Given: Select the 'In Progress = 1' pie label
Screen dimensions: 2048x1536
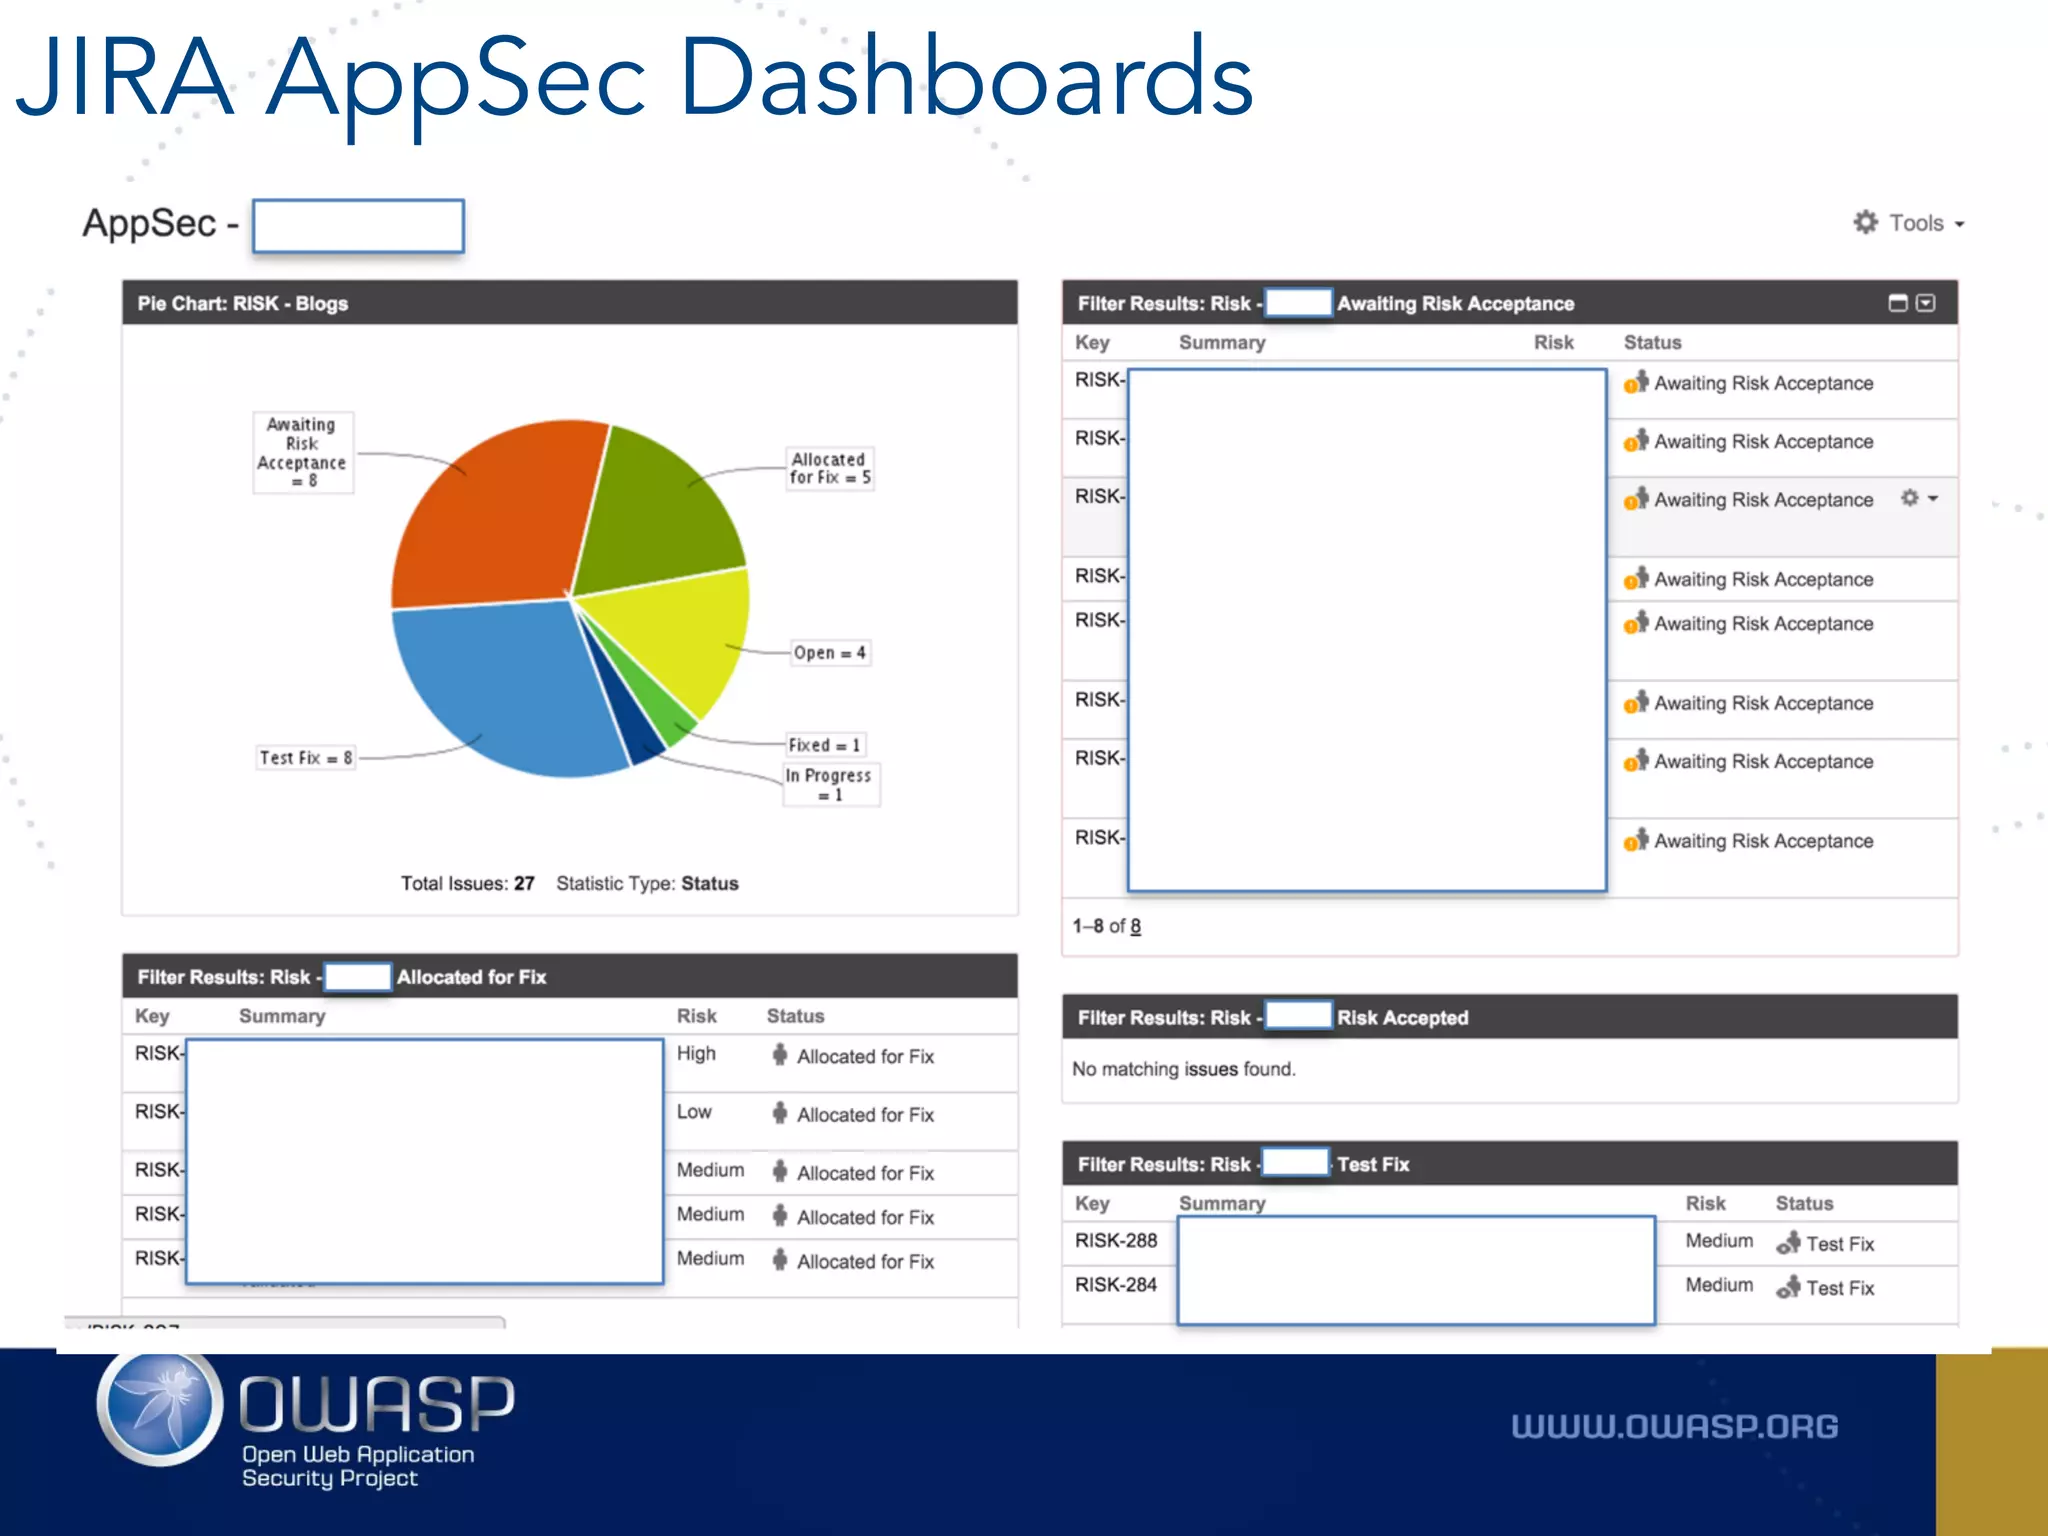Looking at the screenshot, I should point(830,785).
